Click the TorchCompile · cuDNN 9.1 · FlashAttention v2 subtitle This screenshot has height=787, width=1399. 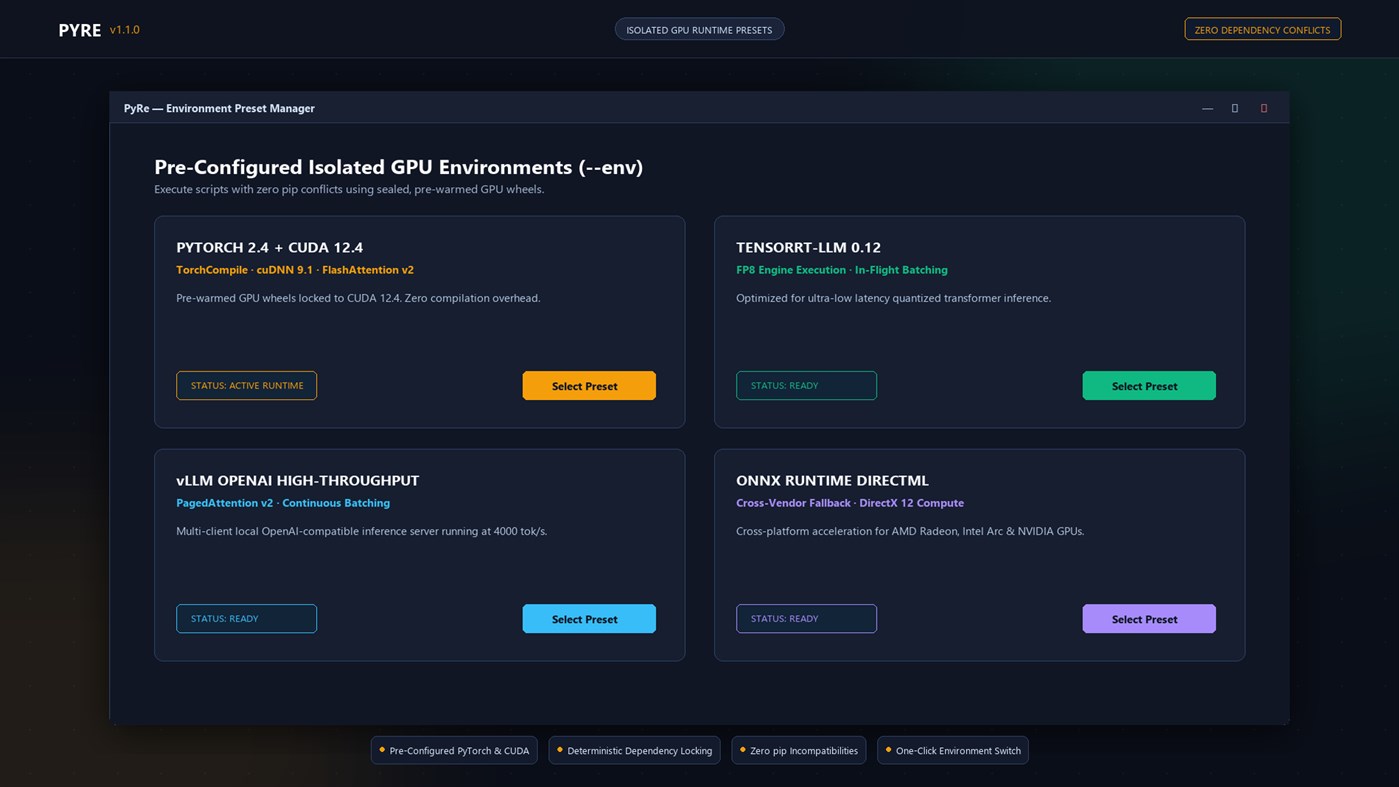tap(295, 270)
